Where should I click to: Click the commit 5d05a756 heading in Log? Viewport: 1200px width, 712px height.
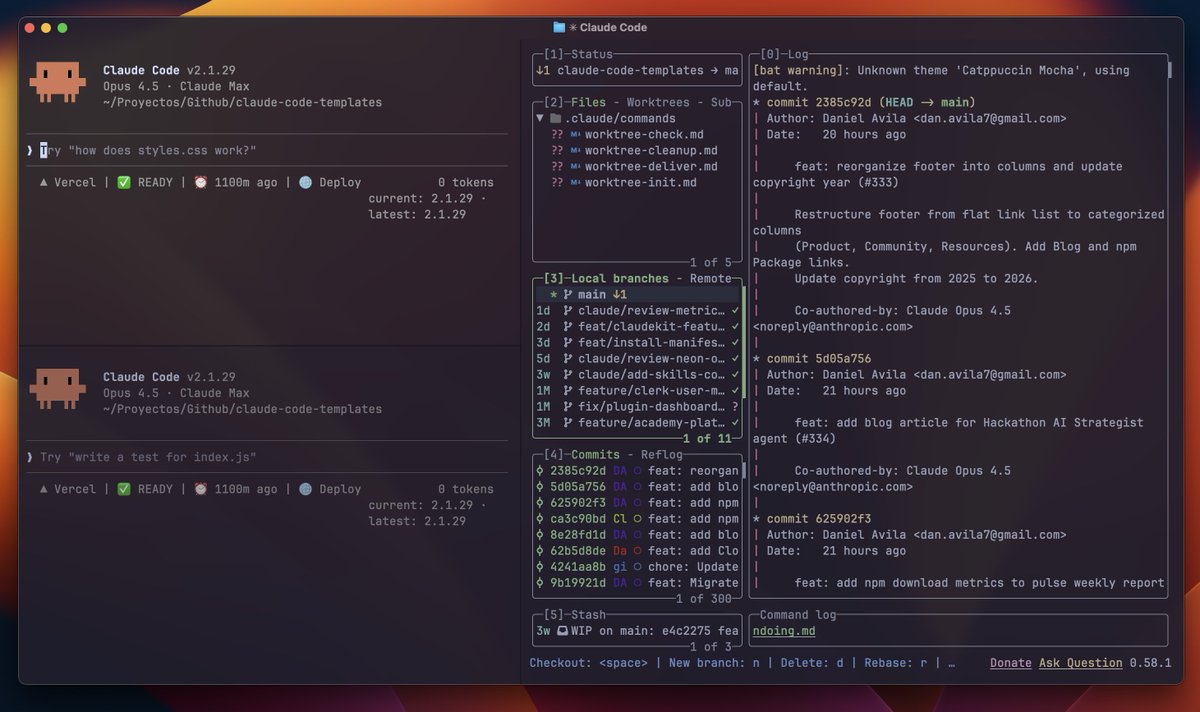[x=812, y=358]
